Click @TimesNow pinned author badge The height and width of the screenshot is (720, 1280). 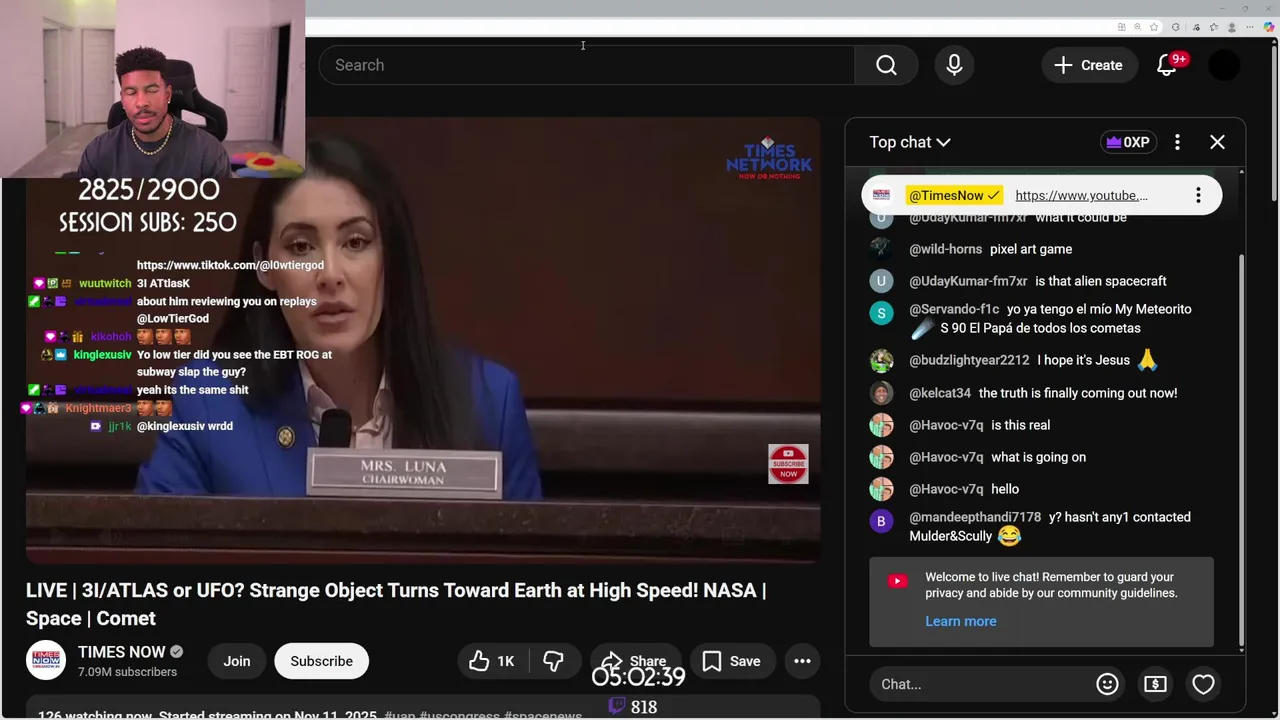click(954, 195)
